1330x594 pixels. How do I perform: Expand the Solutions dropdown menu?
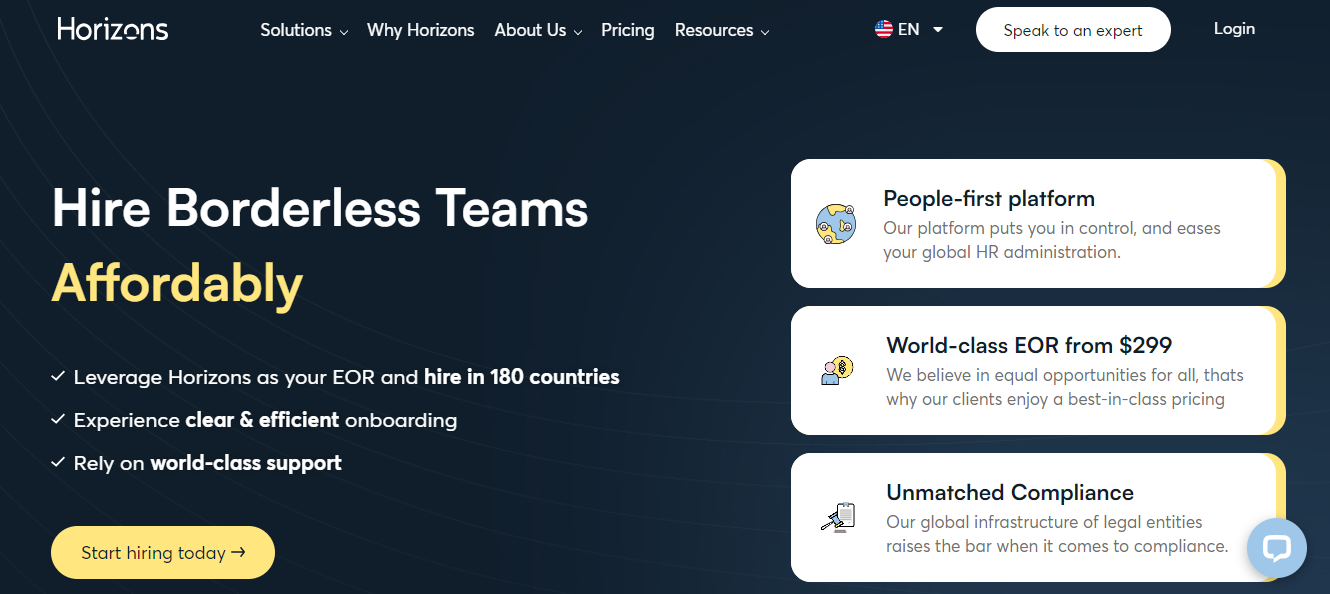coord(304,30)
